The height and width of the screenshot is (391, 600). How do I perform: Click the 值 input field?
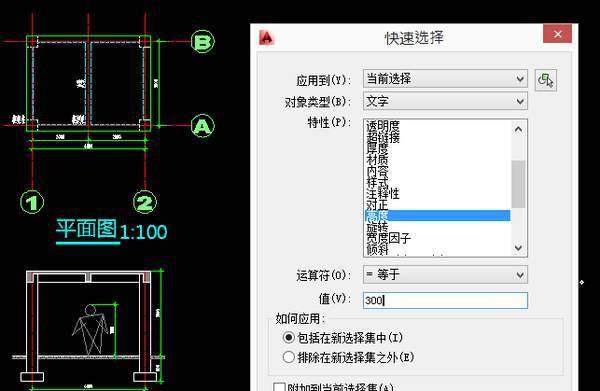pos(445,300)
